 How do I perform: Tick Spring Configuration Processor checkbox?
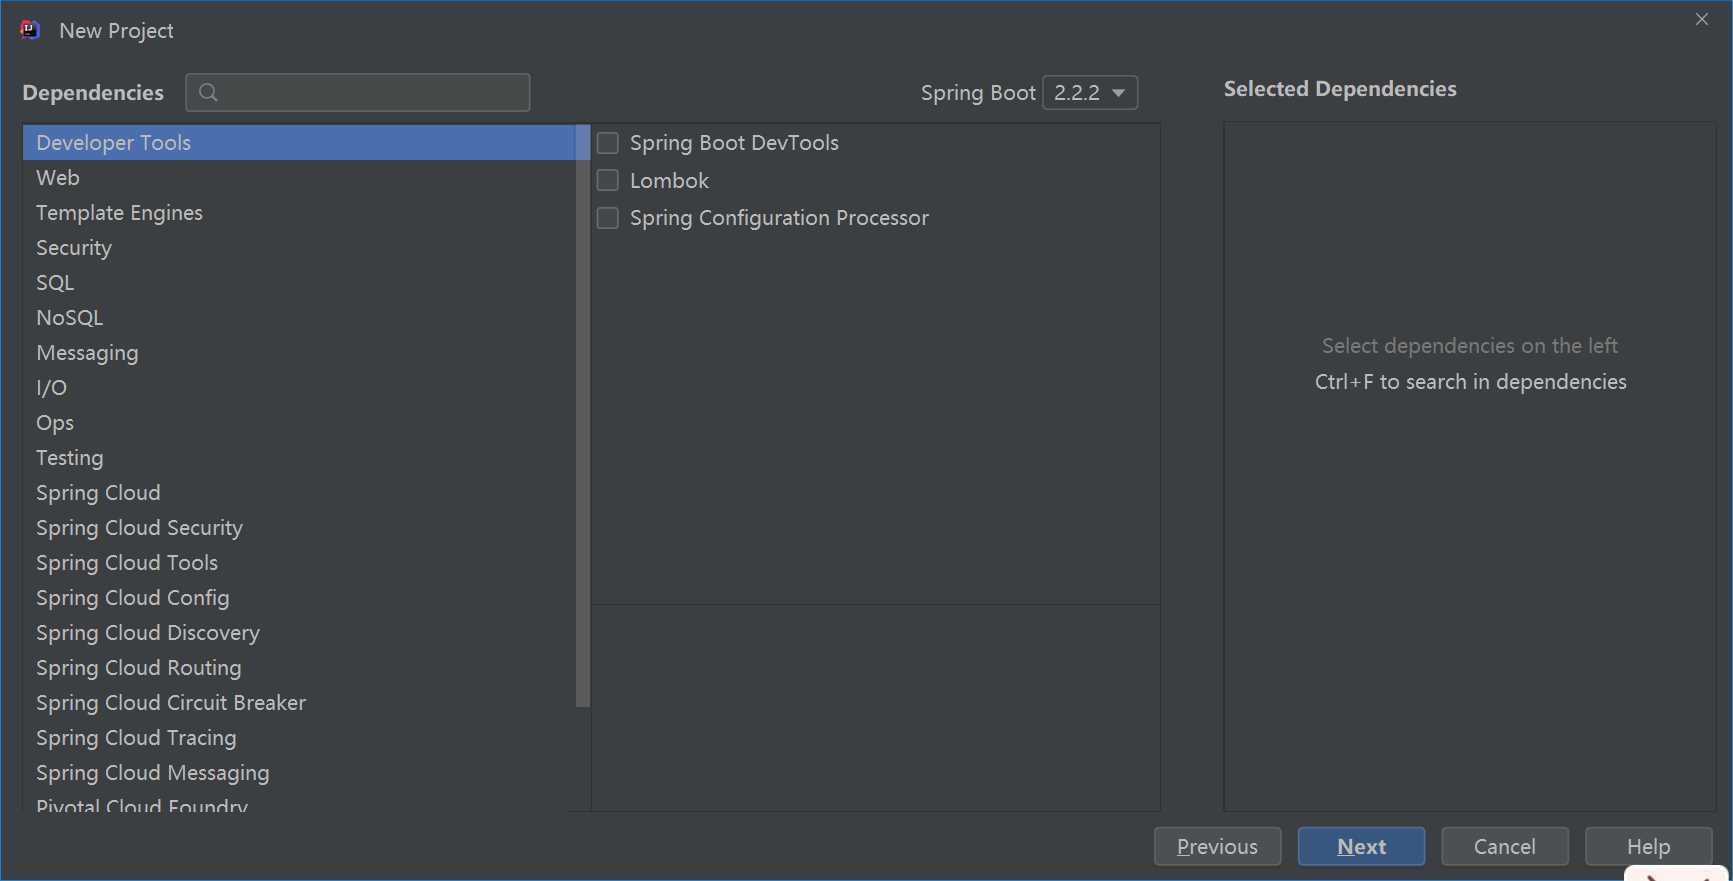coord(608,218)
